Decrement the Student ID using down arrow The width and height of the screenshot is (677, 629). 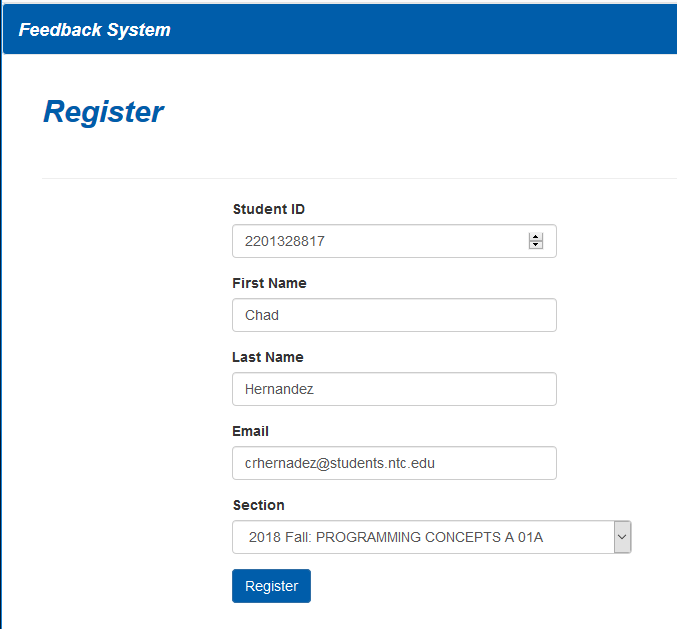click(536, 245)
